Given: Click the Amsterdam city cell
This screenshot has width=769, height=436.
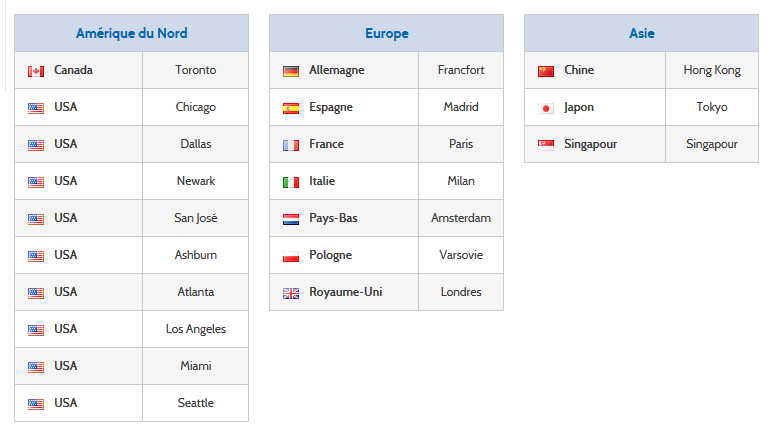Looking at the screenshot, I should pos(461,218).
